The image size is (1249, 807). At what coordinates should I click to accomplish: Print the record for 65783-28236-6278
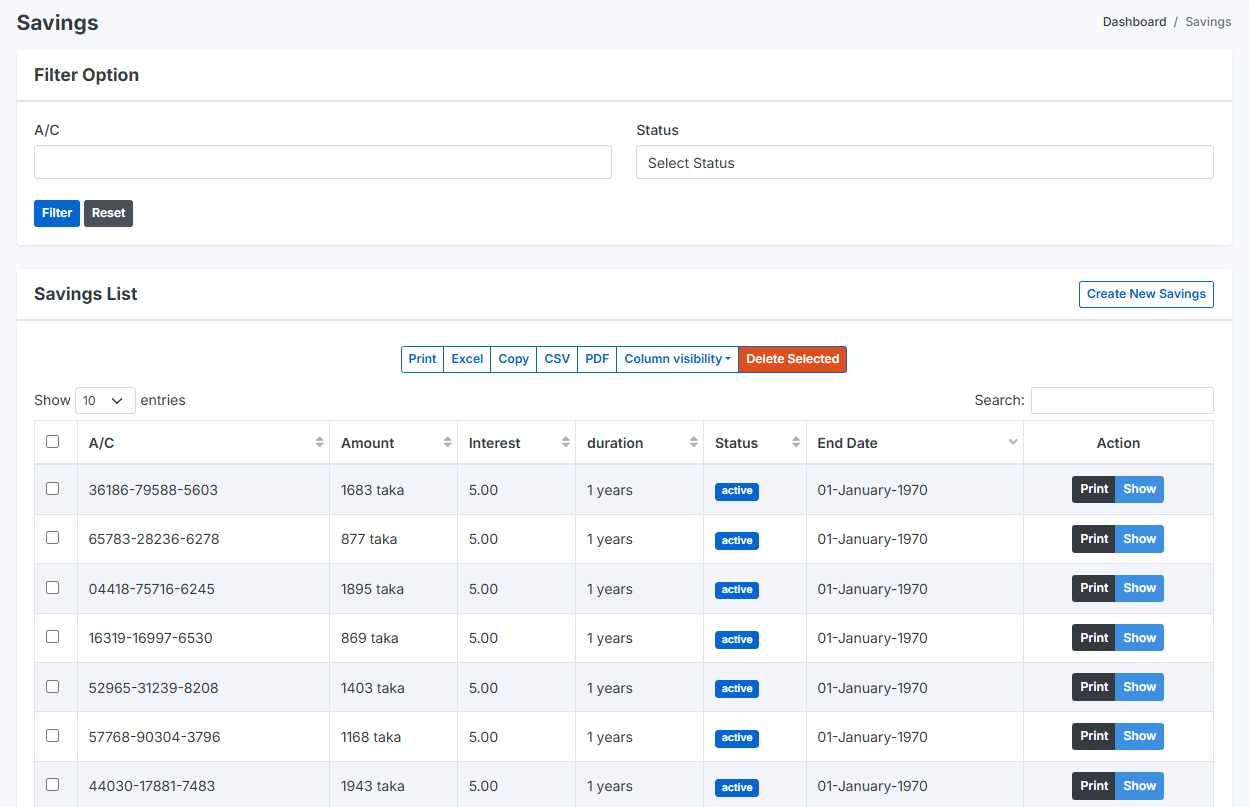(x=1094, y=538)
